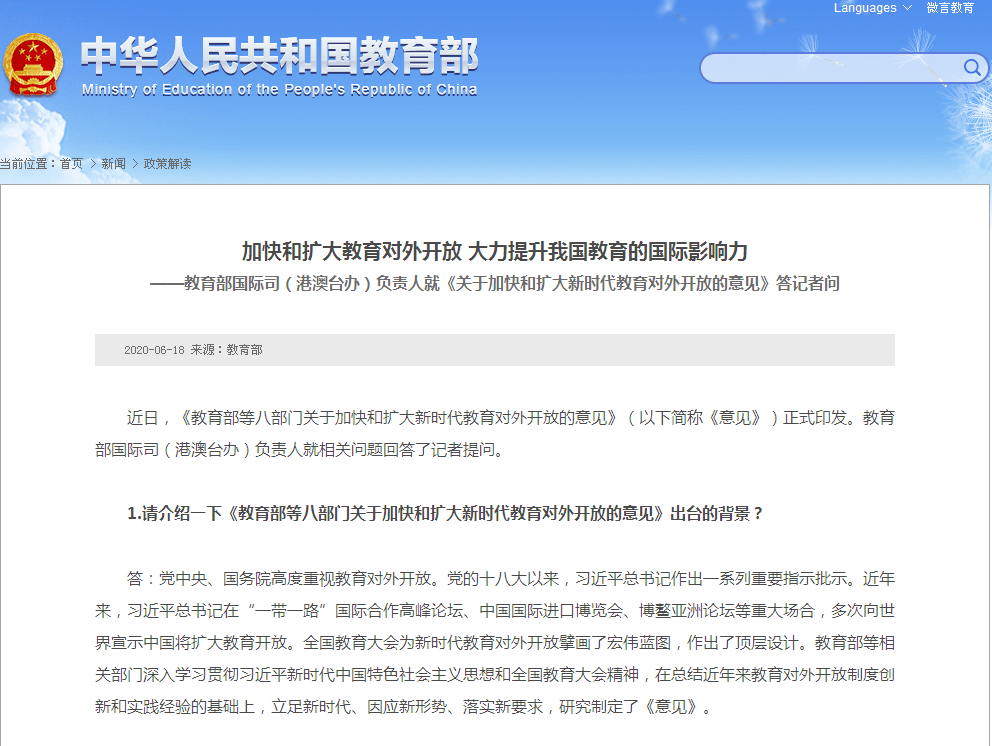992x746 pixels.
Task: Click the Languages chevron arrow
Action: point(907,8)
